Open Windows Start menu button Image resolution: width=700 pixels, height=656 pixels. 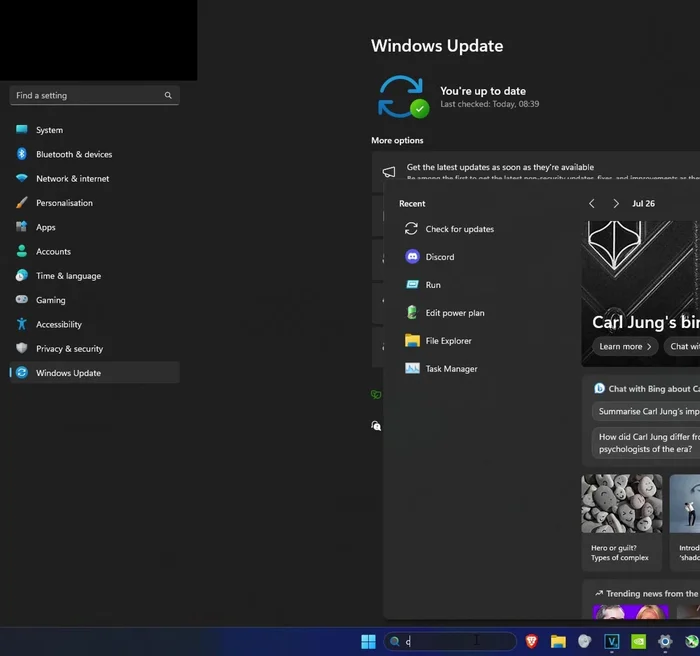tap(368, 642)
